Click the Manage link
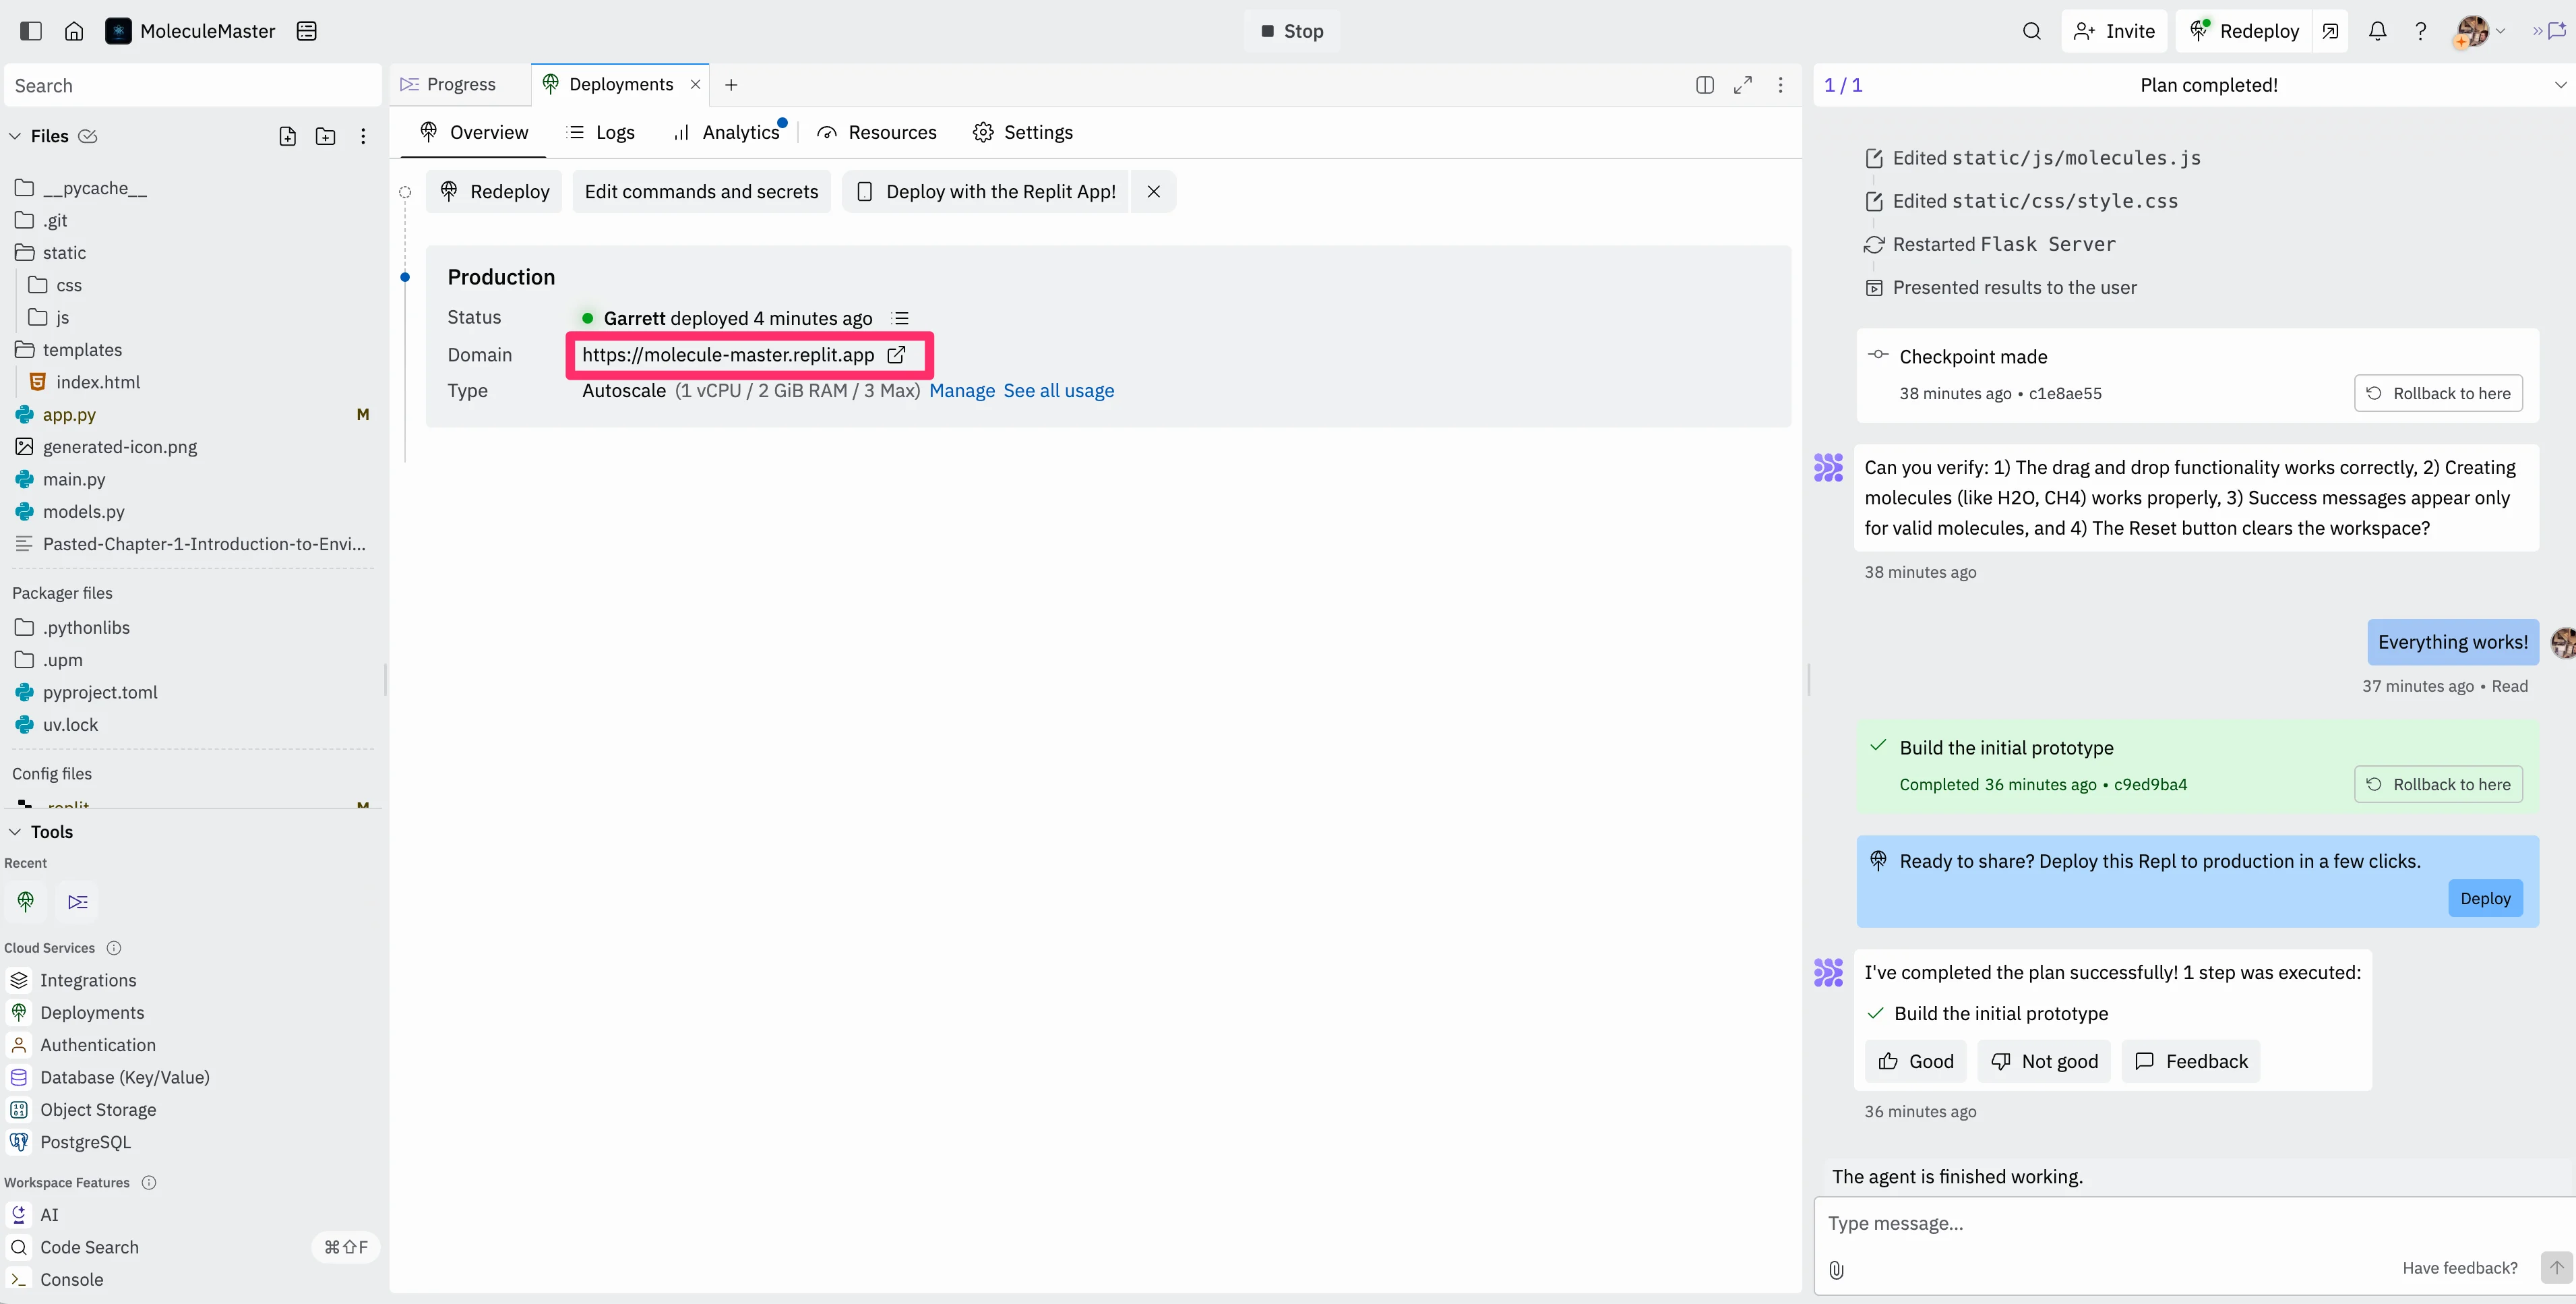Image resolution: width=2576 pixels, height=1304 pixels. point(961,391)
